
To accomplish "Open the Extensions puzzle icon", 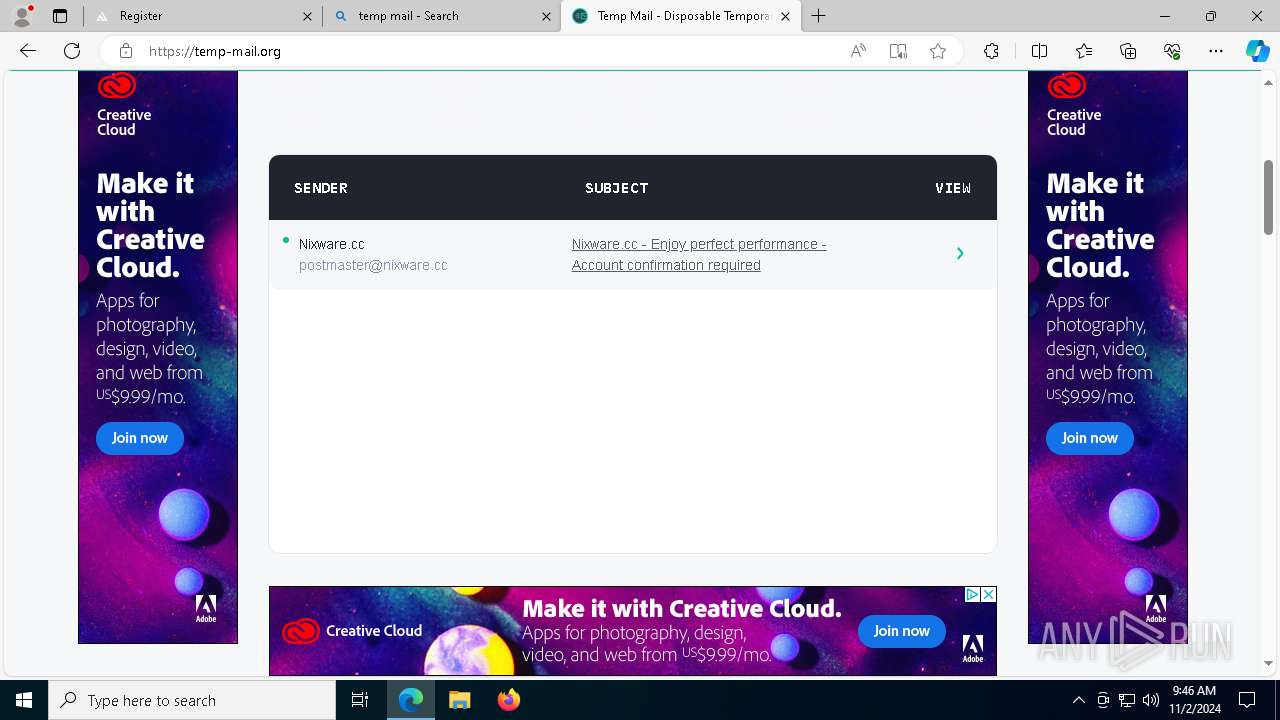I will pos(991,51).
